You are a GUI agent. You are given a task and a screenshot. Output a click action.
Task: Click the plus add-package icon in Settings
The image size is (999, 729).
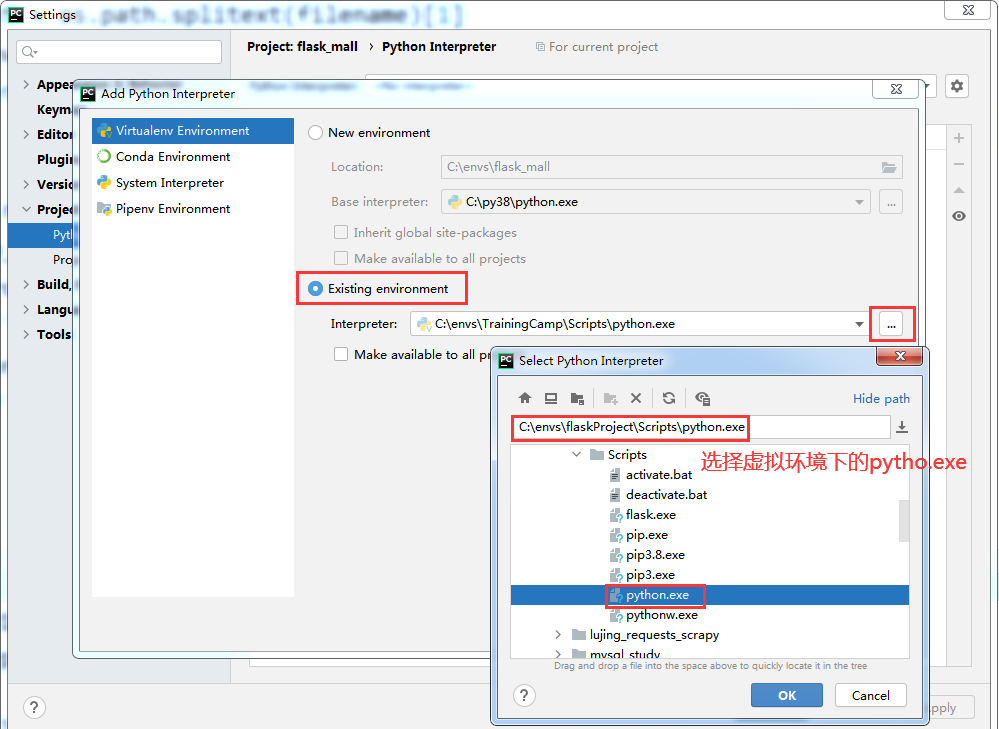coord(959,138)
